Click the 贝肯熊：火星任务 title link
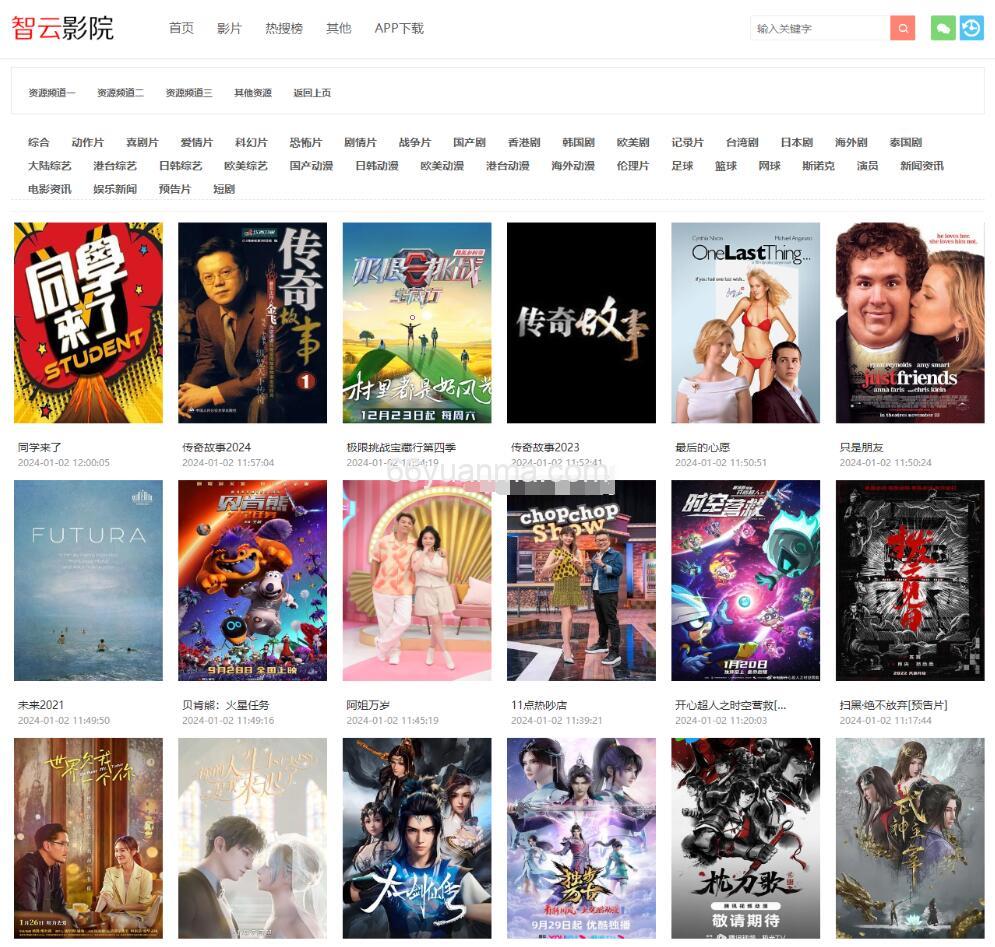The width and height of the screenshot is (995, 947). [225, 705]
